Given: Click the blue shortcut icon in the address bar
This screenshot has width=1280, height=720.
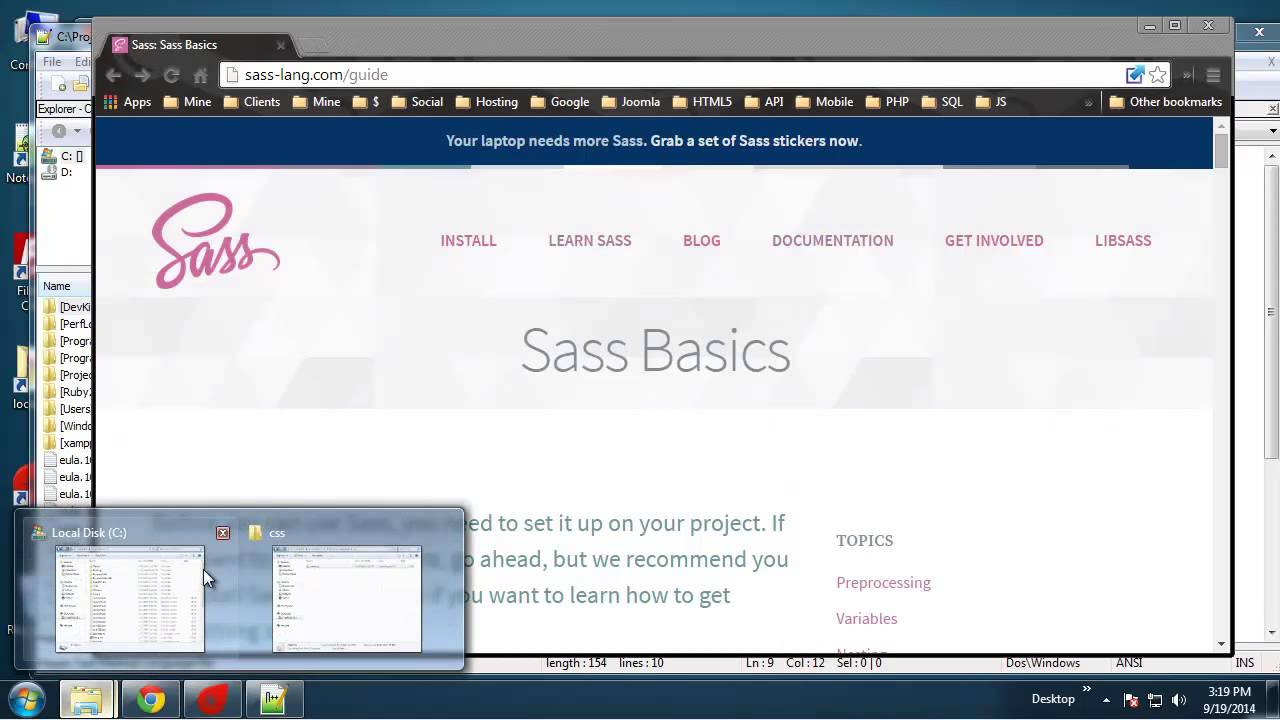Looking at the screenshot, I should pyautogui.click(x=1134, y=75).
